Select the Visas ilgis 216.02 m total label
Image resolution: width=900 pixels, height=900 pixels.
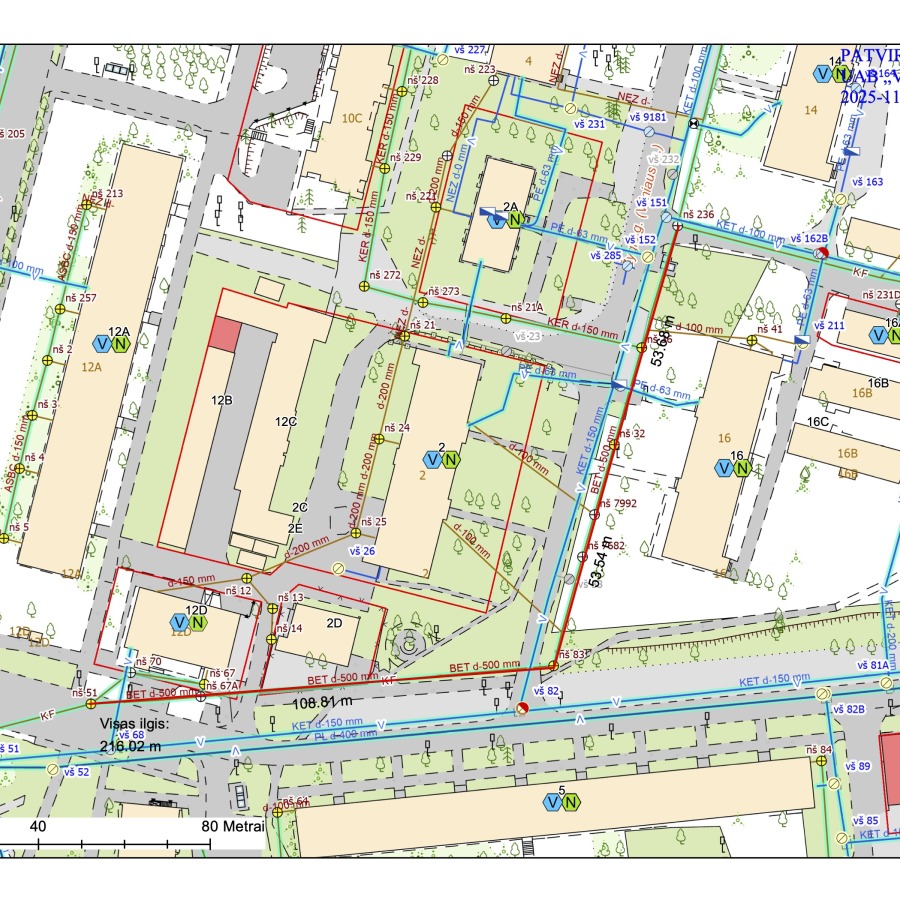(x=134, y=735)
